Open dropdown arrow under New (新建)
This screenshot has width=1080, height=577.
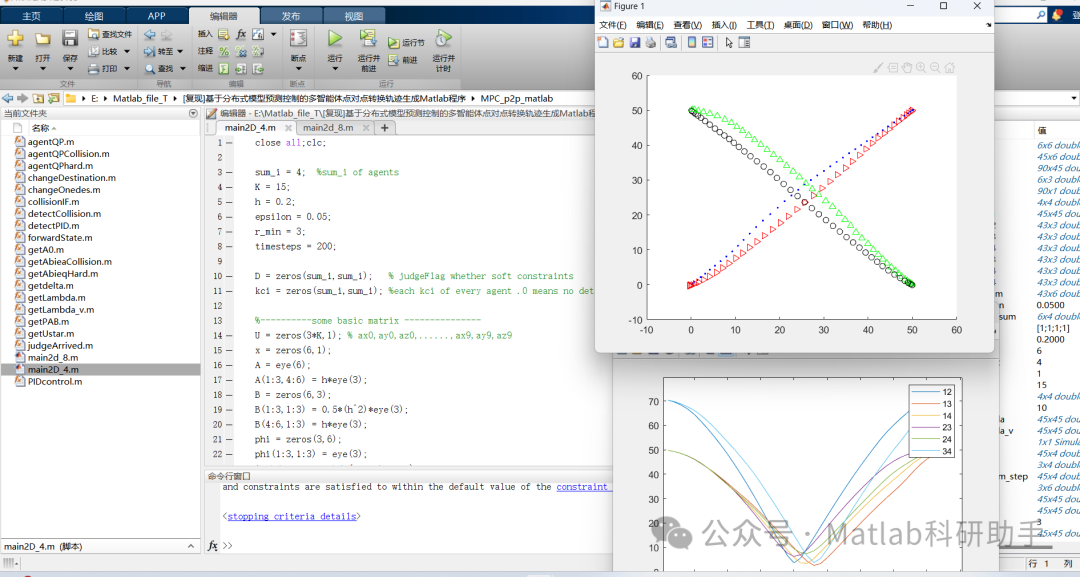(x=15, y=69)
